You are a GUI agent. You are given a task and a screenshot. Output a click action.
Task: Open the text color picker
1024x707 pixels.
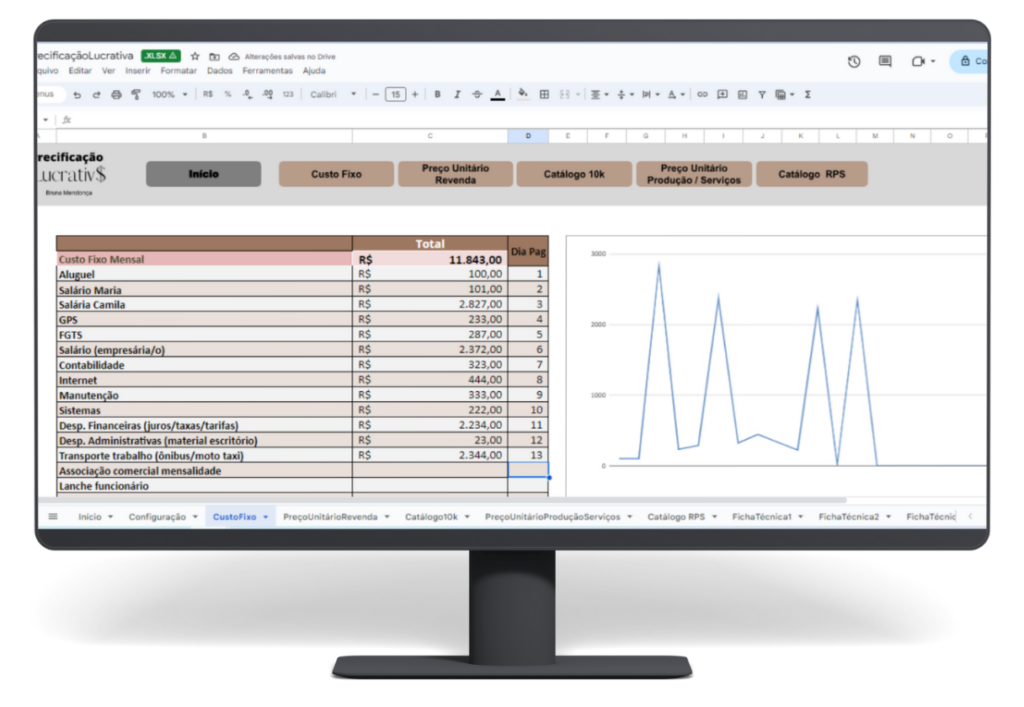tap(498, 95)
